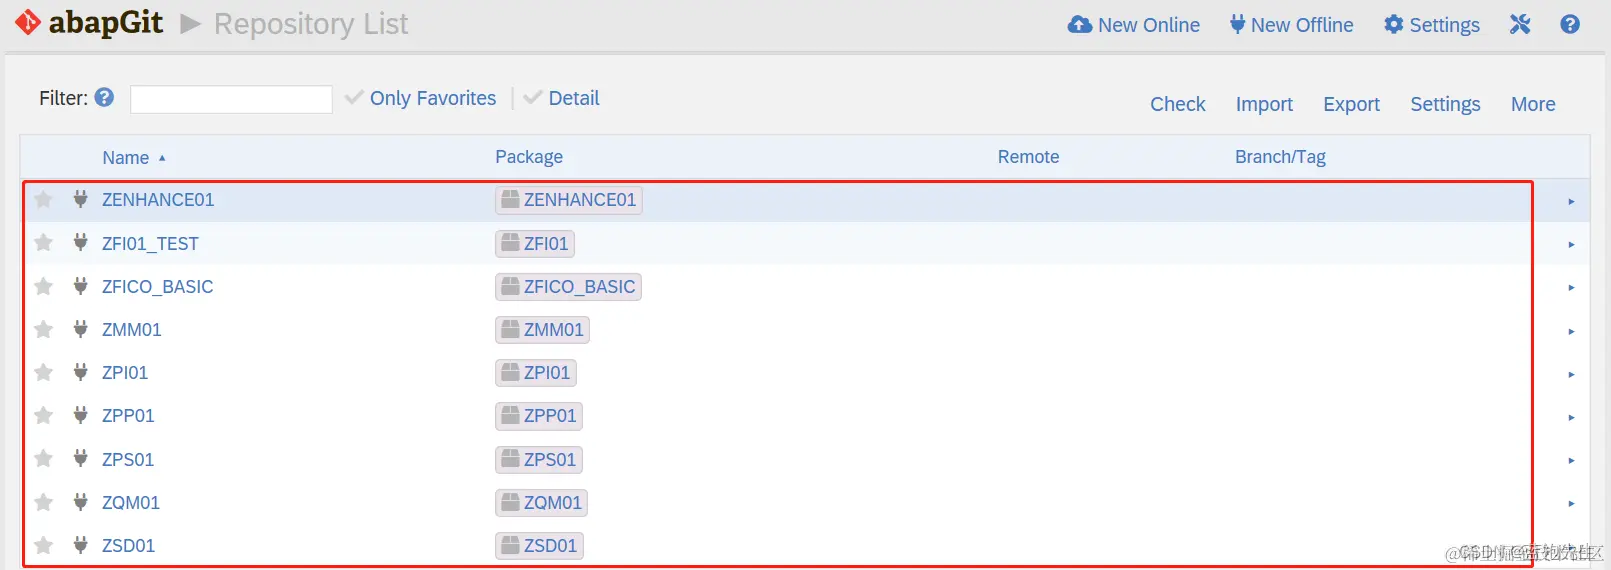Open the repository Settings menu below header
This screenshot has height=570, width=1611.
[1445, 104]
